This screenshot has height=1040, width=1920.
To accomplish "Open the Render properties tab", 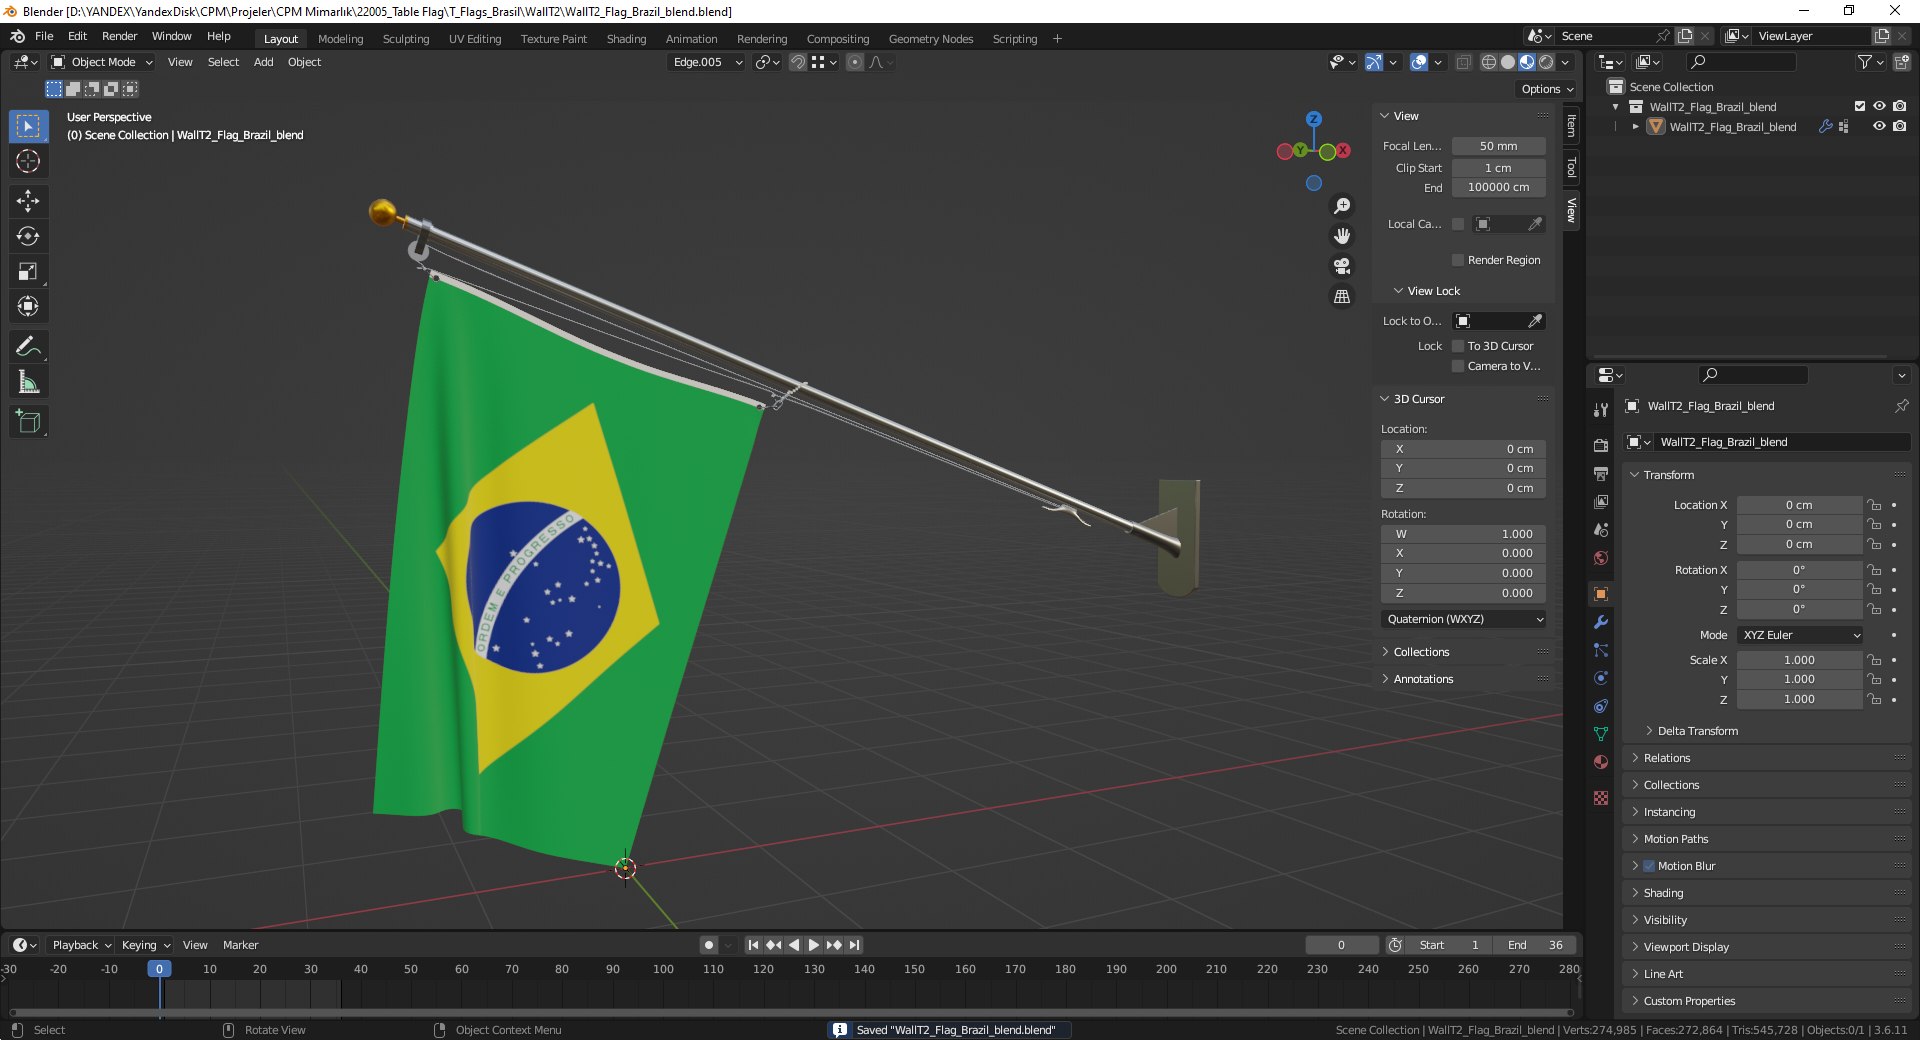I will point(1601,445).
